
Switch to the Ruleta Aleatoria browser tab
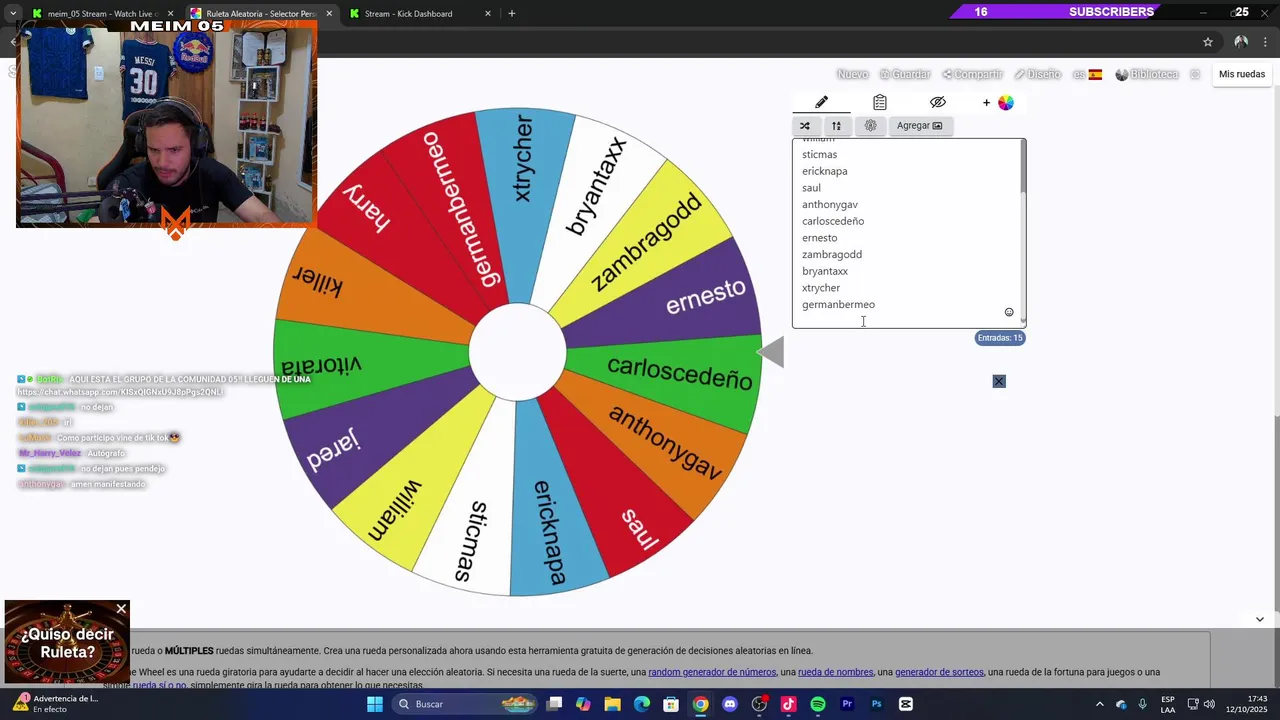click(x=260, y=13)
